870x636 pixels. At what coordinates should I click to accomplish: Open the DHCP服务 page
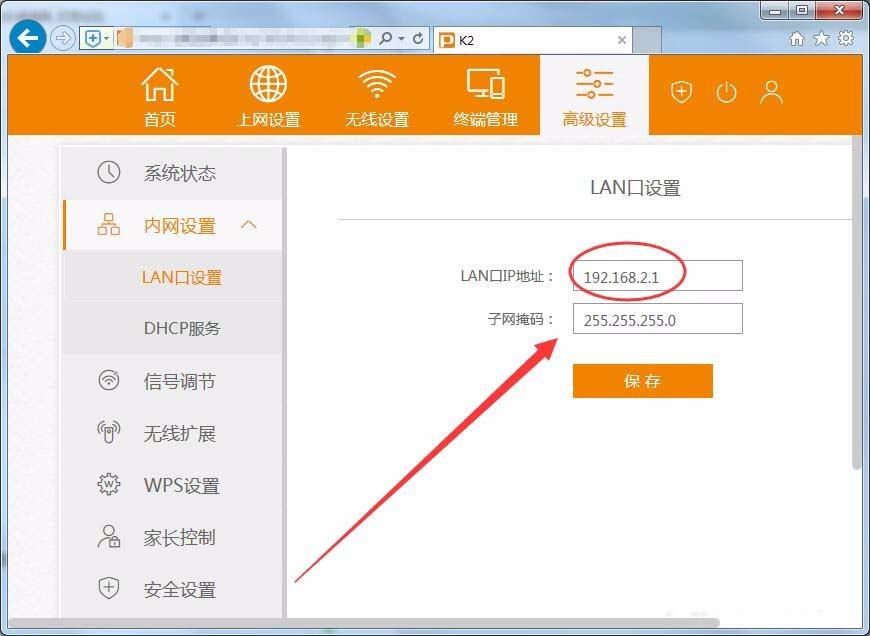coord(182,329)
